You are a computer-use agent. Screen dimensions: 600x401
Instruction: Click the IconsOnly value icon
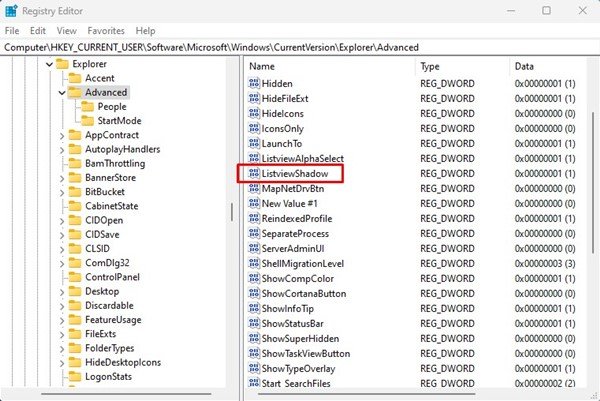[254, 128]
